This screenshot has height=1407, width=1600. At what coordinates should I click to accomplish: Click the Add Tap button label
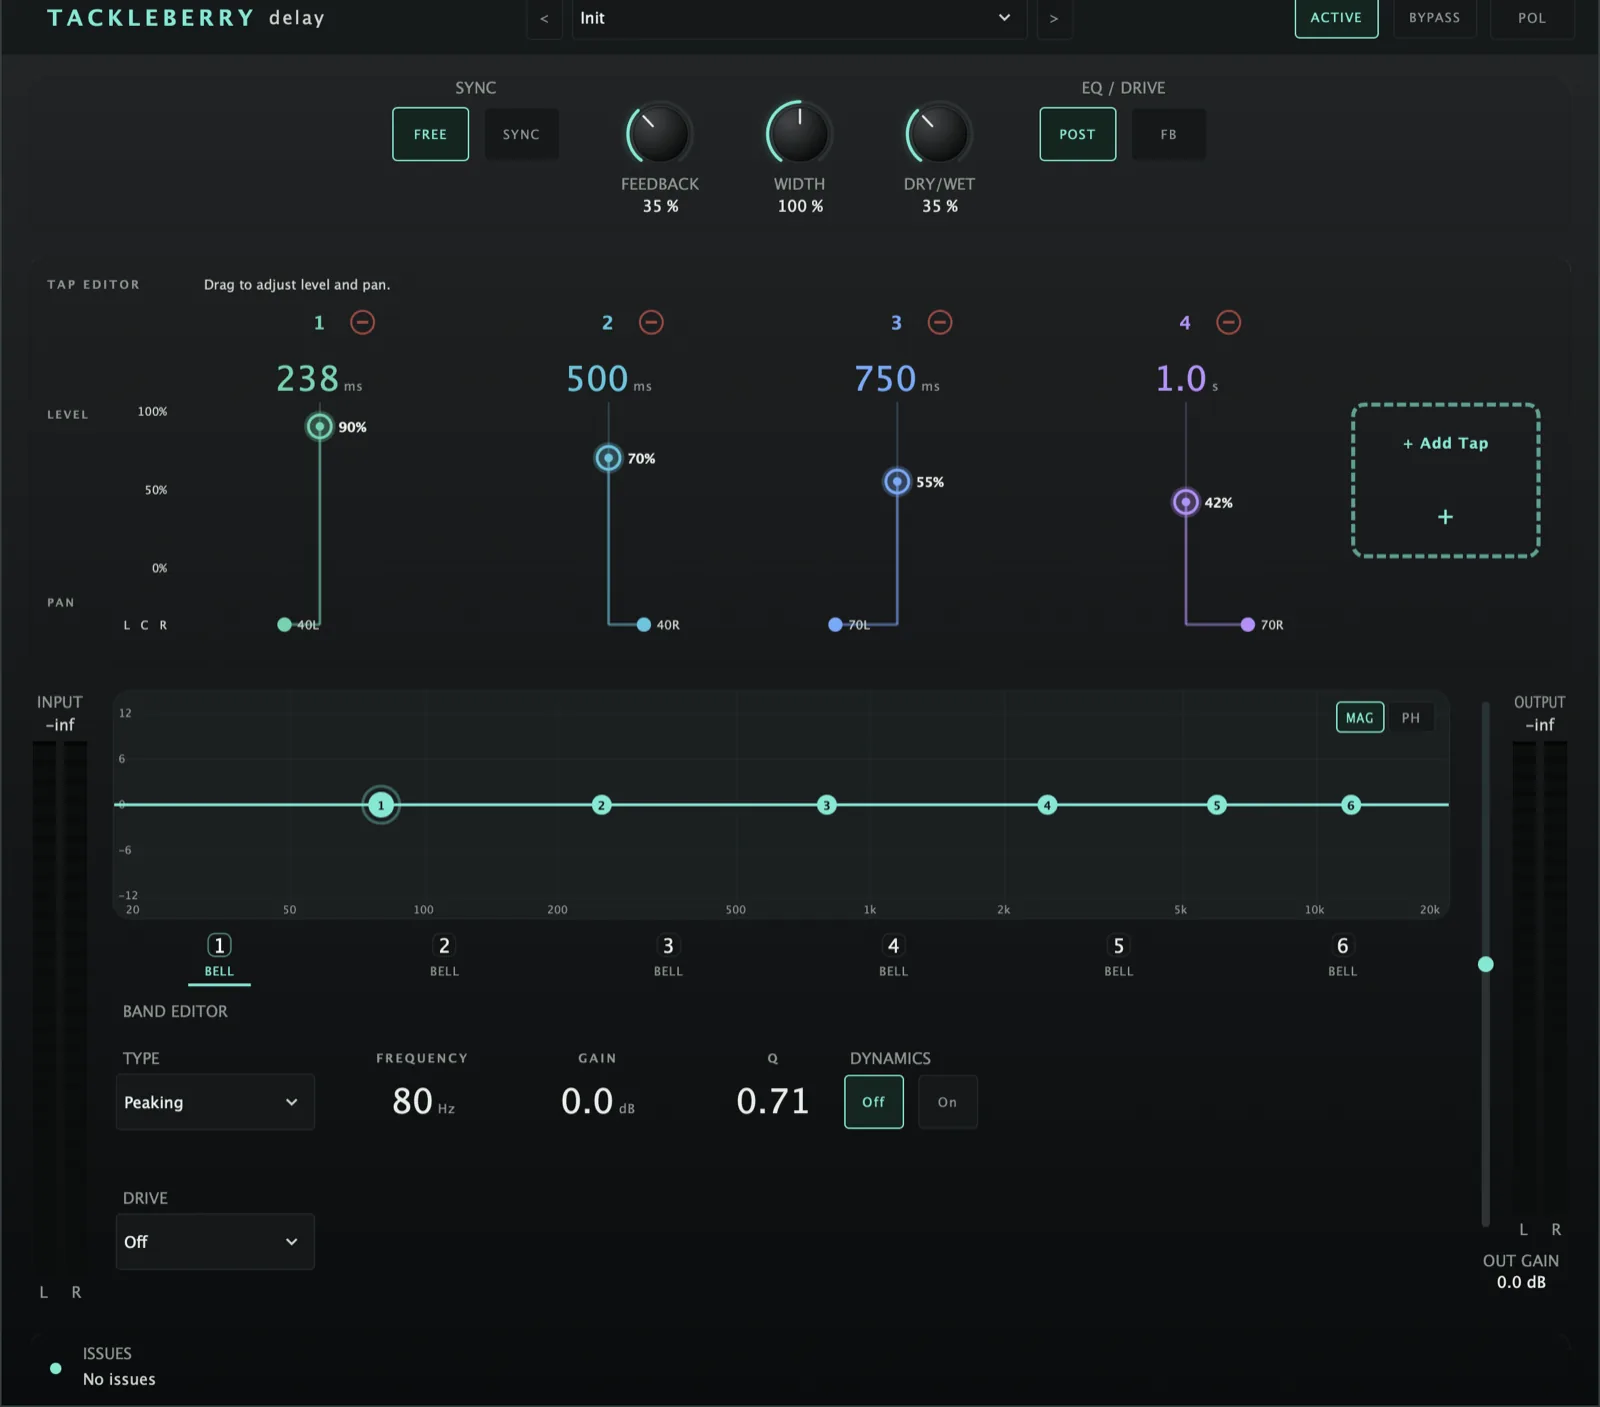(x=1445, y=443)
